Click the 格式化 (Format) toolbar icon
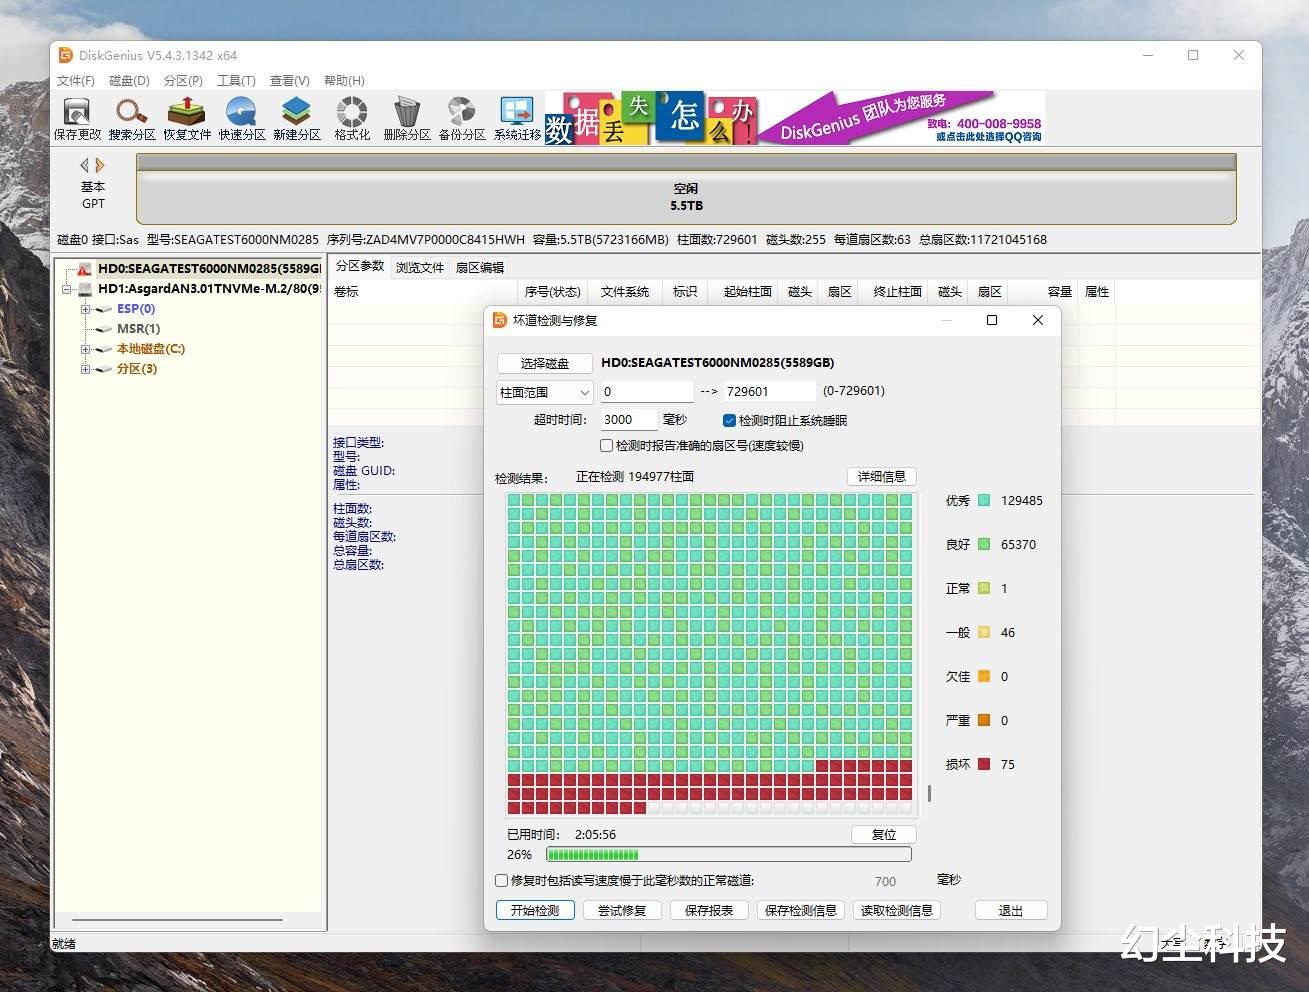The width and height of the screenshot is (1309, 992). click(352, 118)
